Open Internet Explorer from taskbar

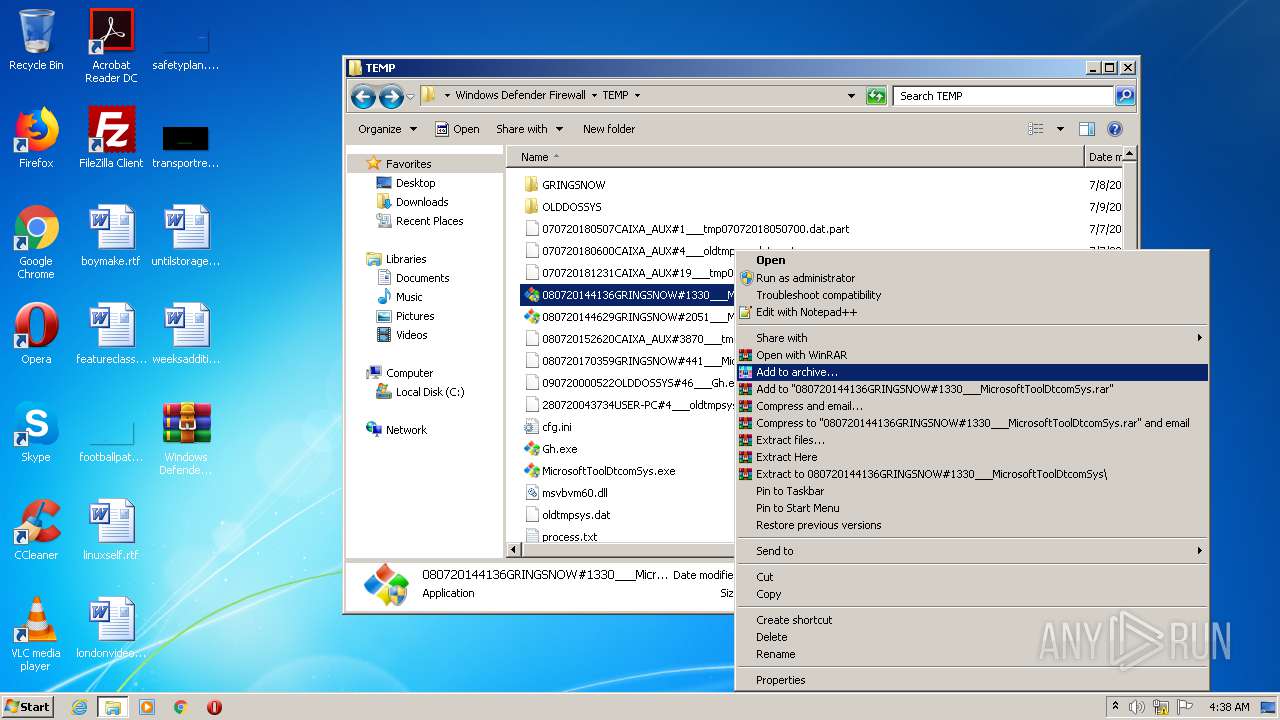pos(80,707)
